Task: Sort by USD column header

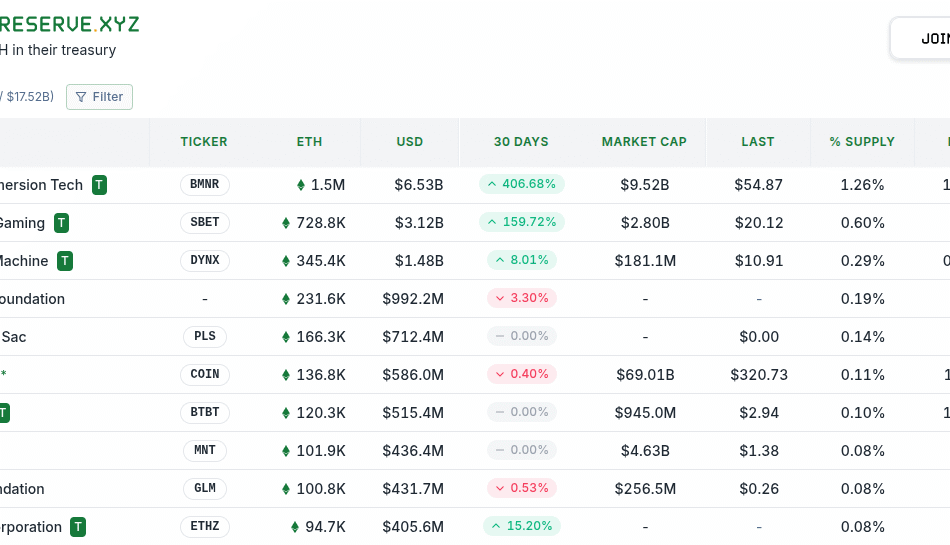Action: 410,142
